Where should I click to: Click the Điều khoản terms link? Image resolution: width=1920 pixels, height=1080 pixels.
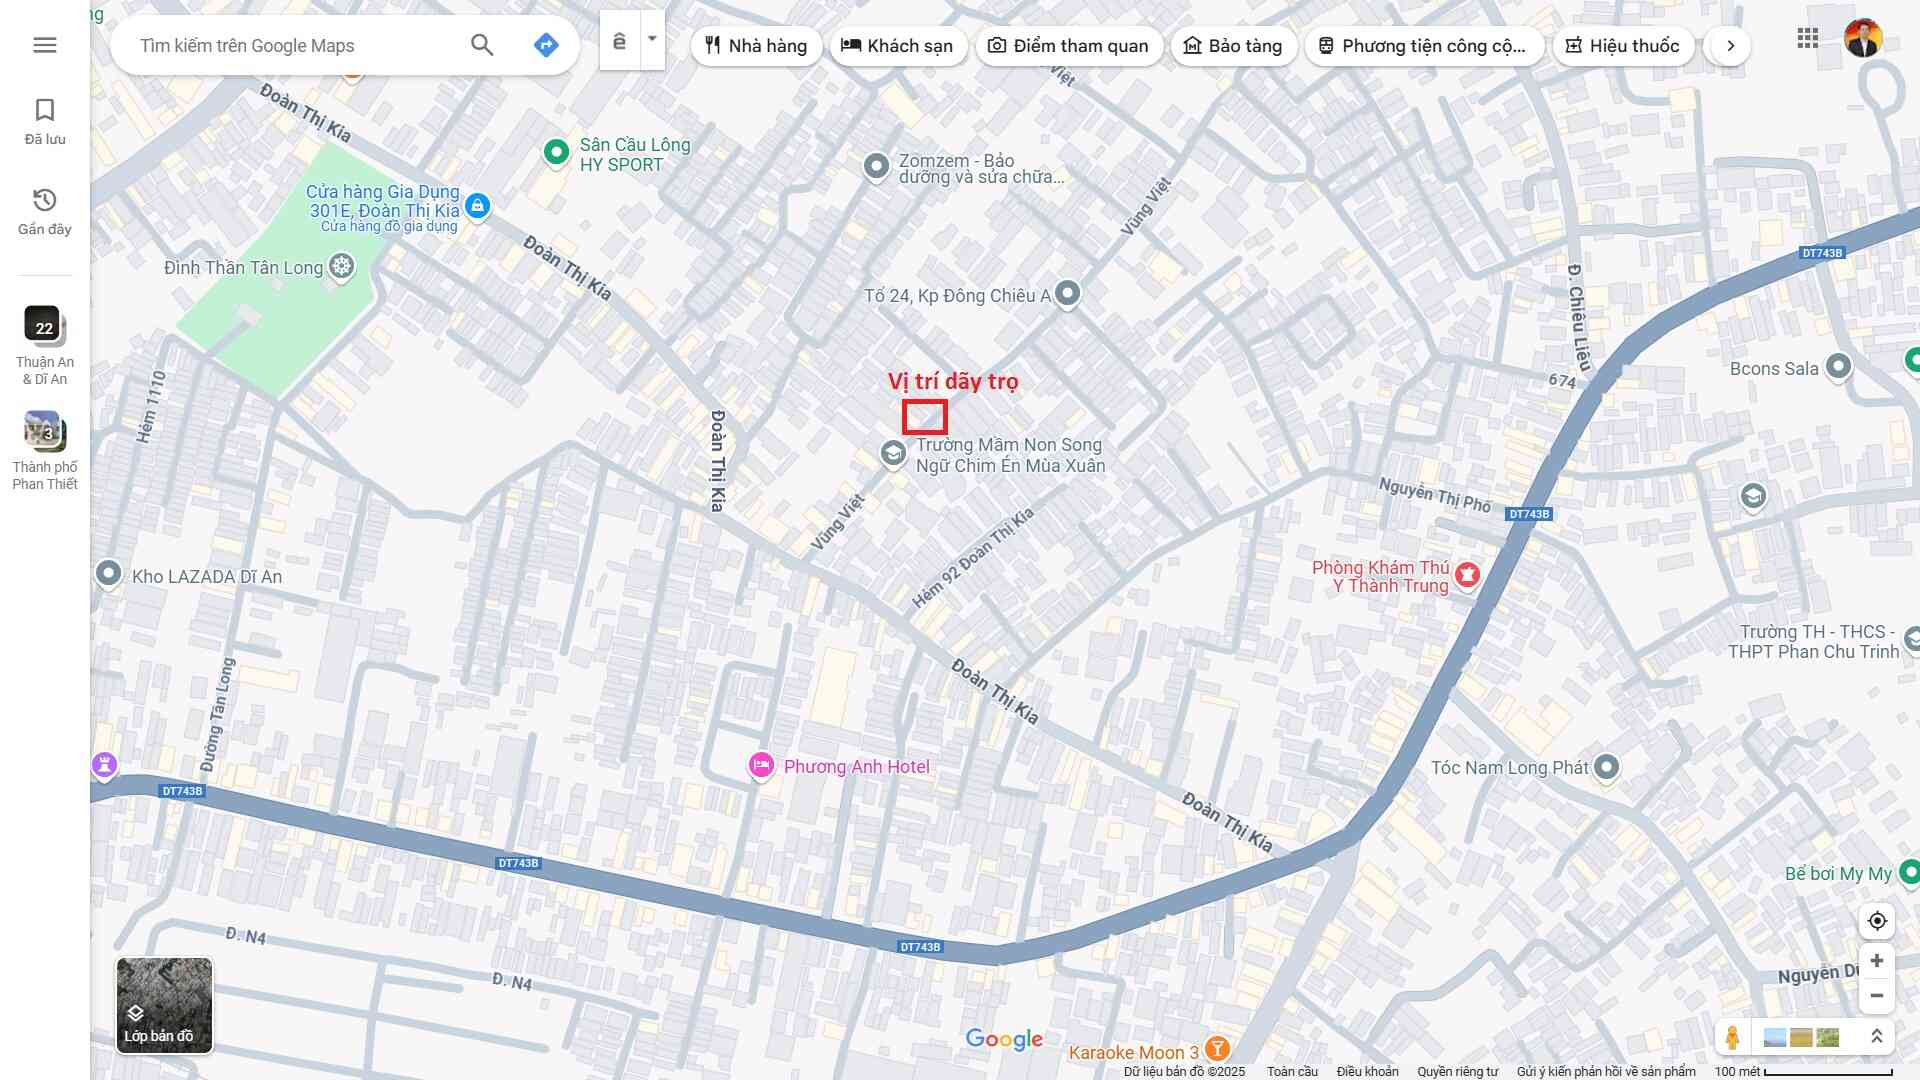point(1367,1071)
